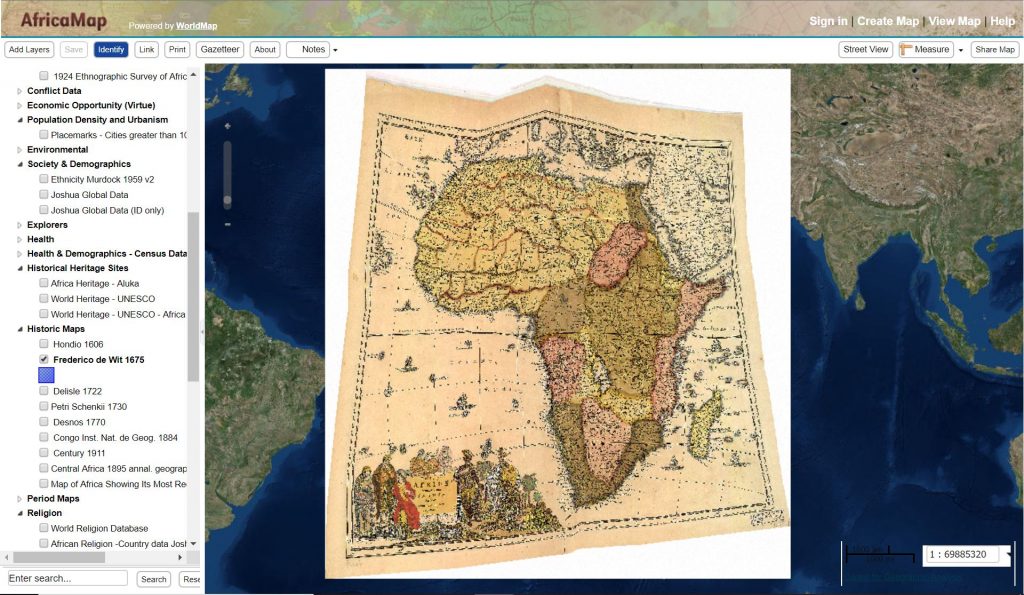Click the Search button
This screenshot has width=1024, height=595.
pos(153,579)
